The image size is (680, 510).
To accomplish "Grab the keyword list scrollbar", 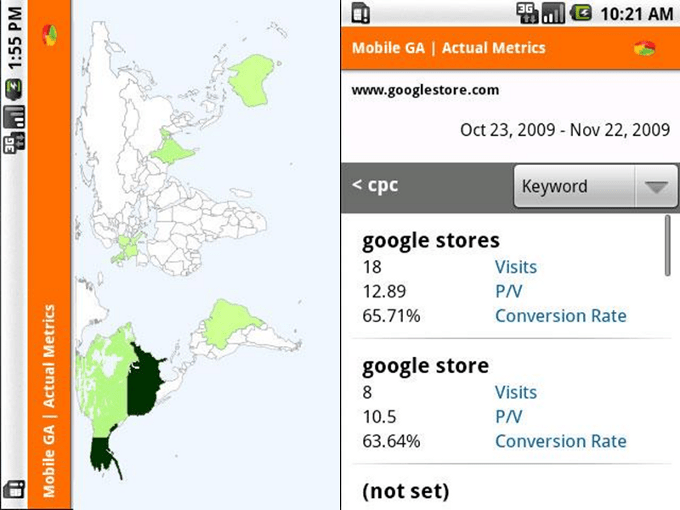I will coord(668,246).
